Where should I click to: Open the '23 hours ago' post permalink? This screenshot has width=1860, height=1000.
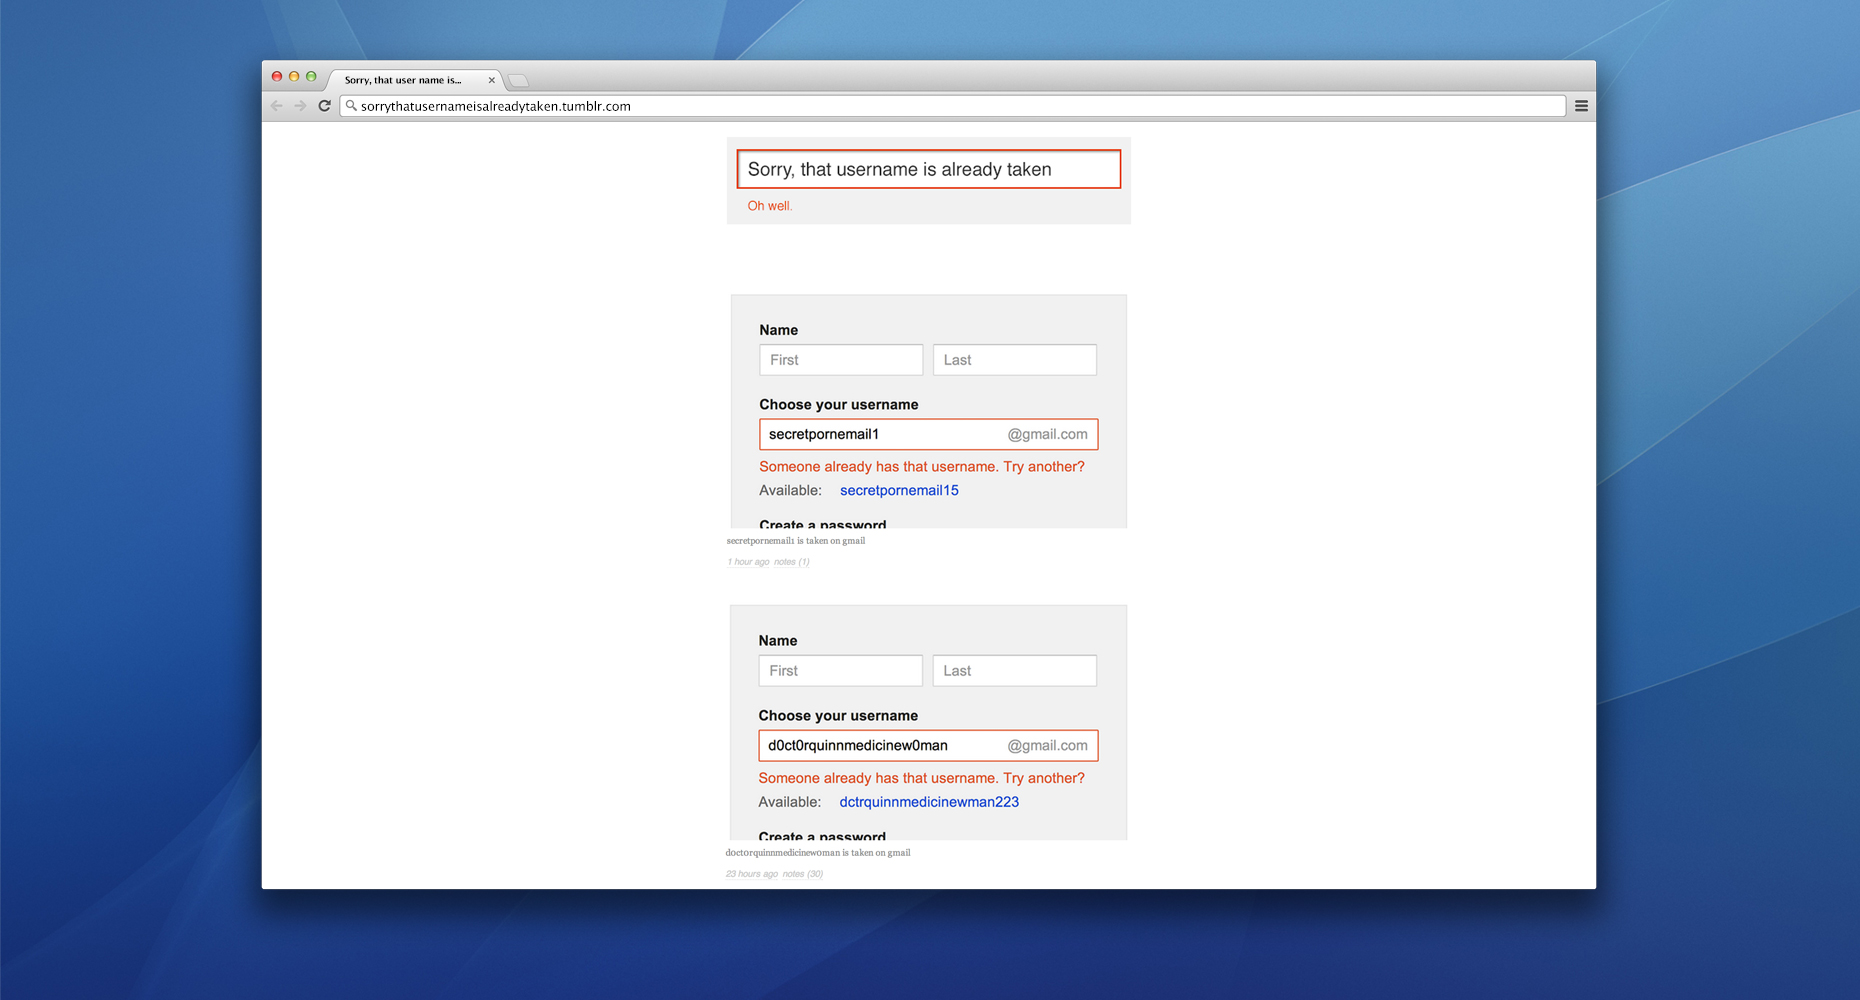coord(751,874)
